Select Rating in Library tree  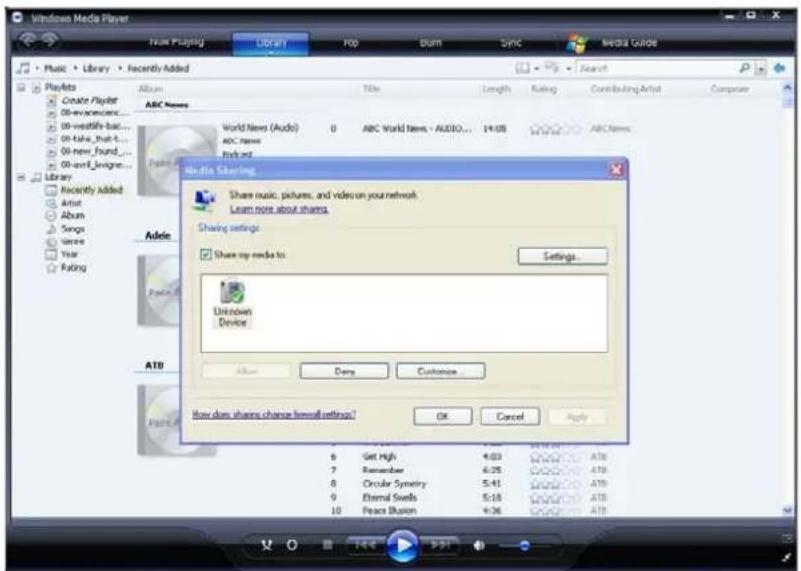coord(74,268)
